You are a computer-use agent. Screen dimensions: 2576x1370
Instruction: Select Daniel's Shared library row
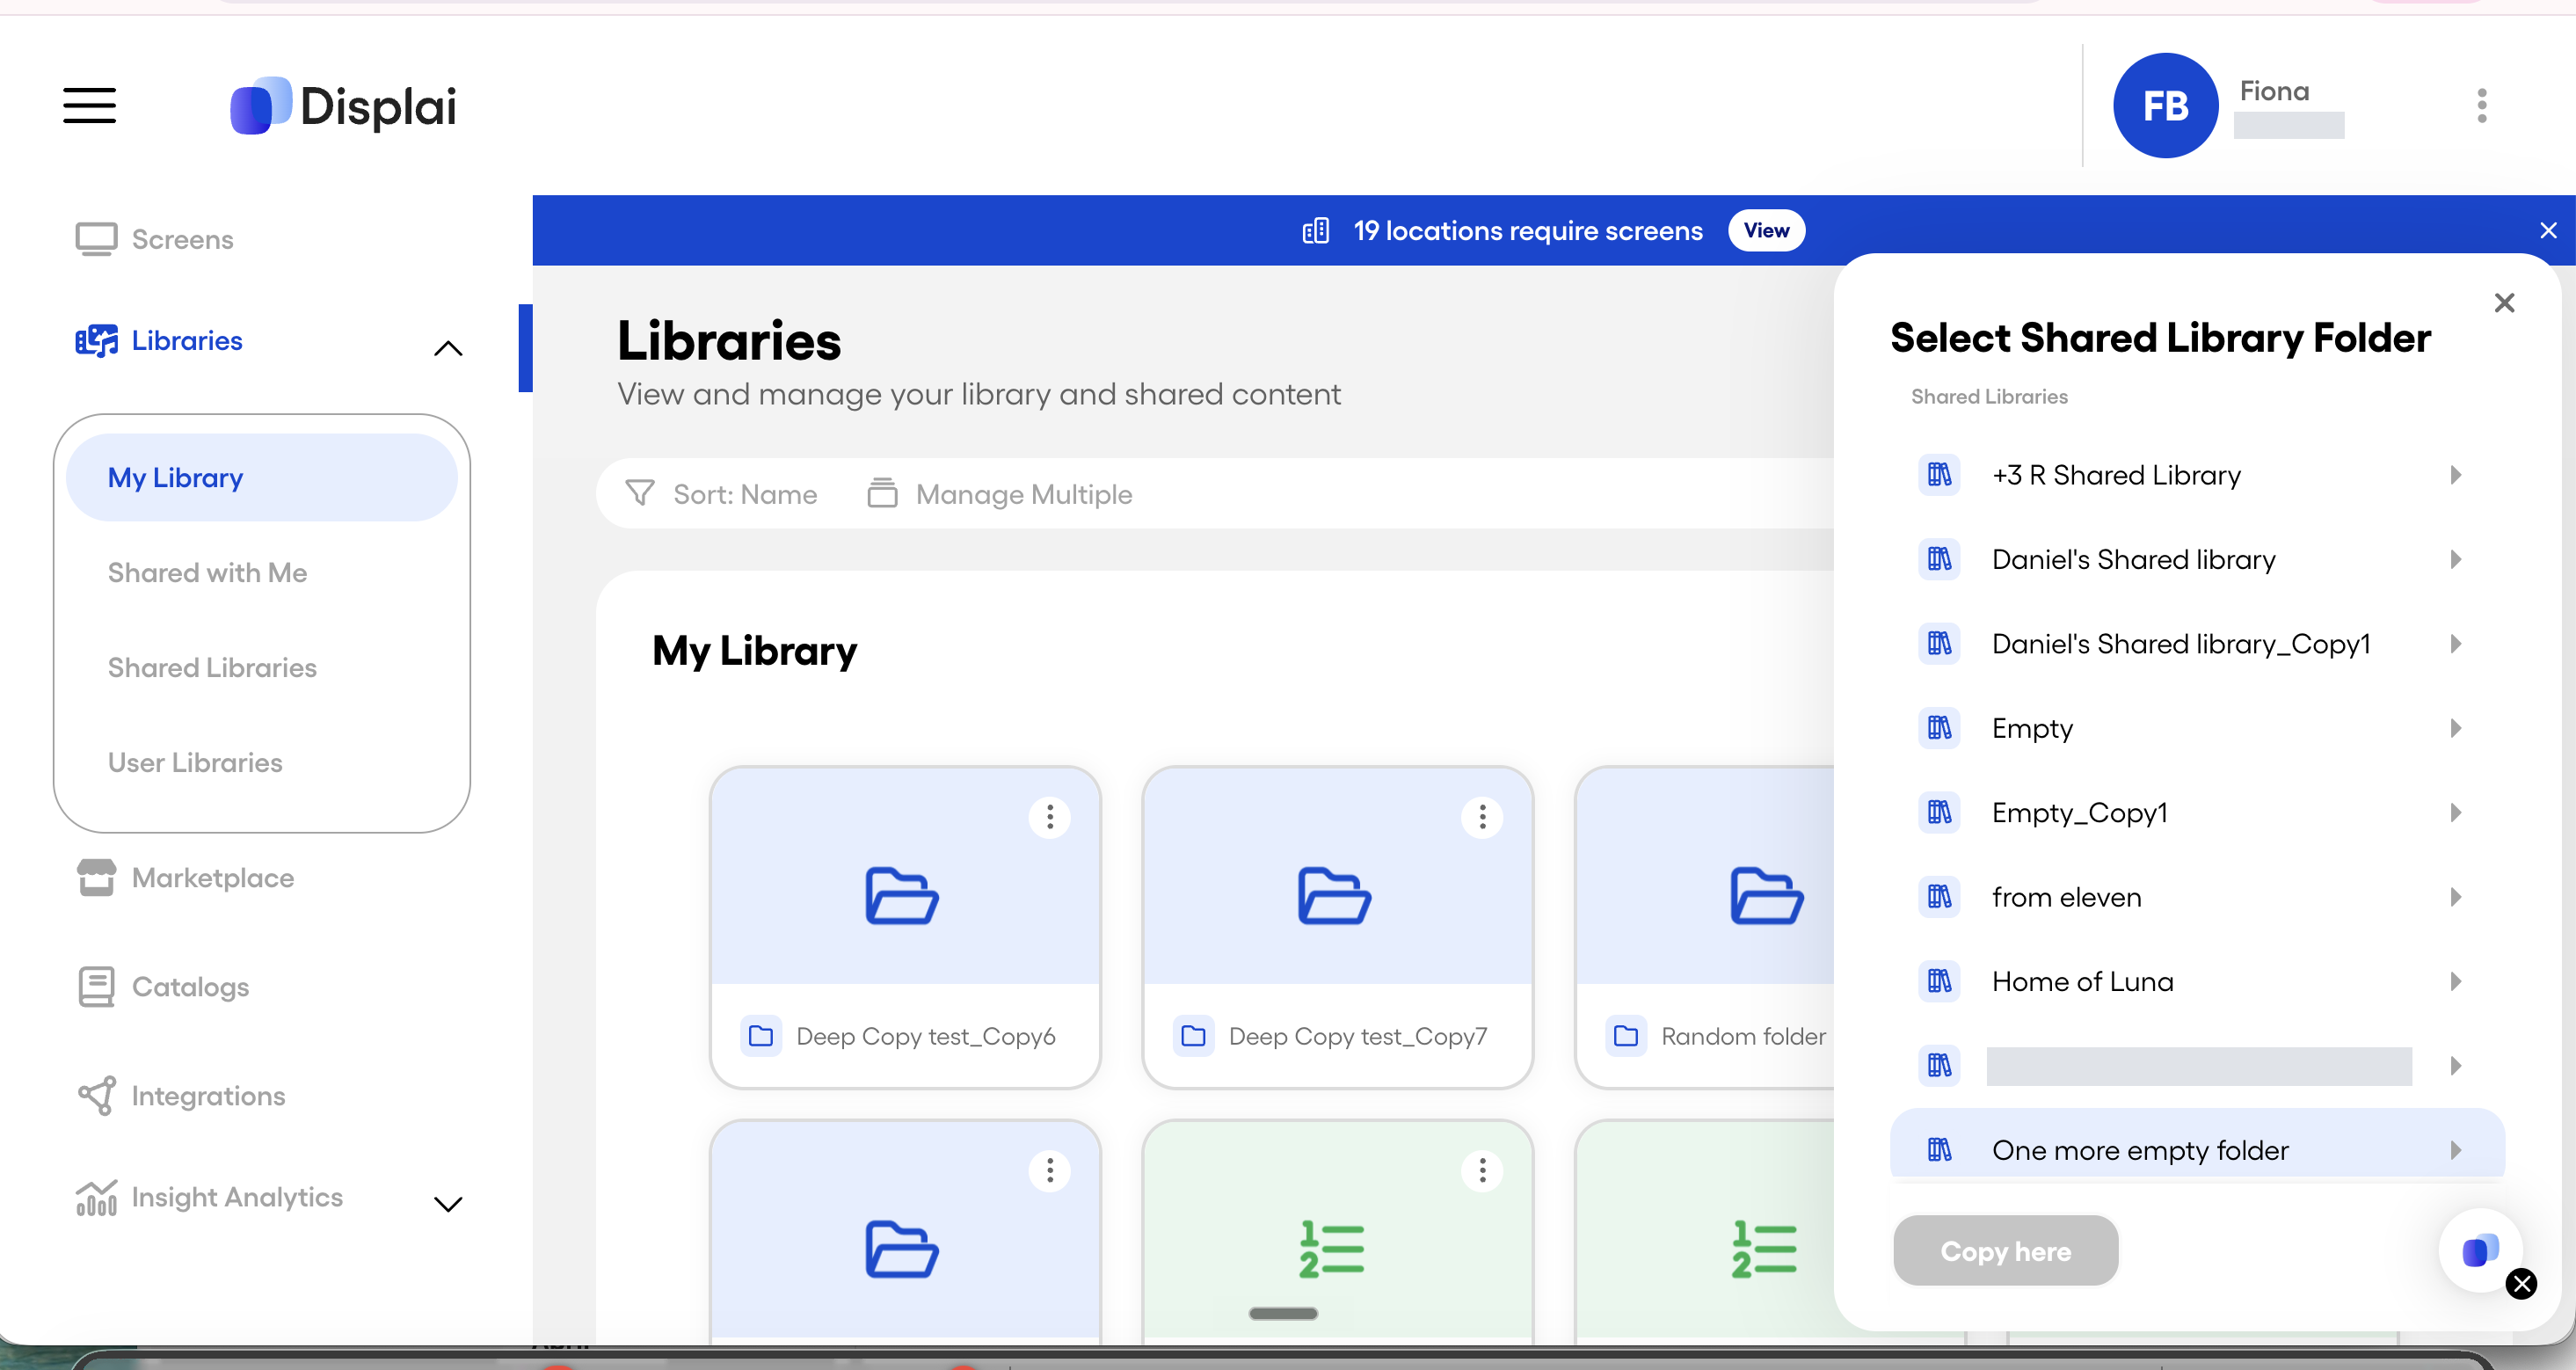tap(2197, 559)
